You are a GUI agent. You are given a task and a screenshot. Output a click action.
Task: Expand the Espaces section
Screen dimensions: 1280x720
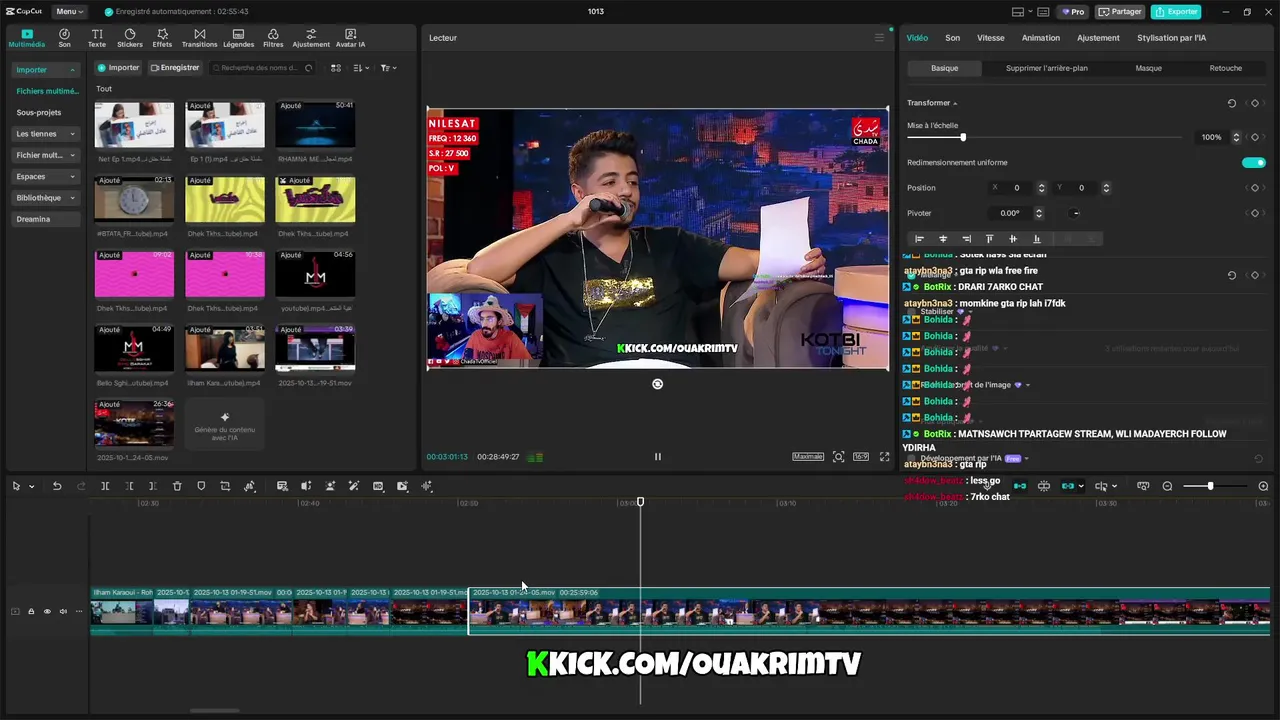72,176
